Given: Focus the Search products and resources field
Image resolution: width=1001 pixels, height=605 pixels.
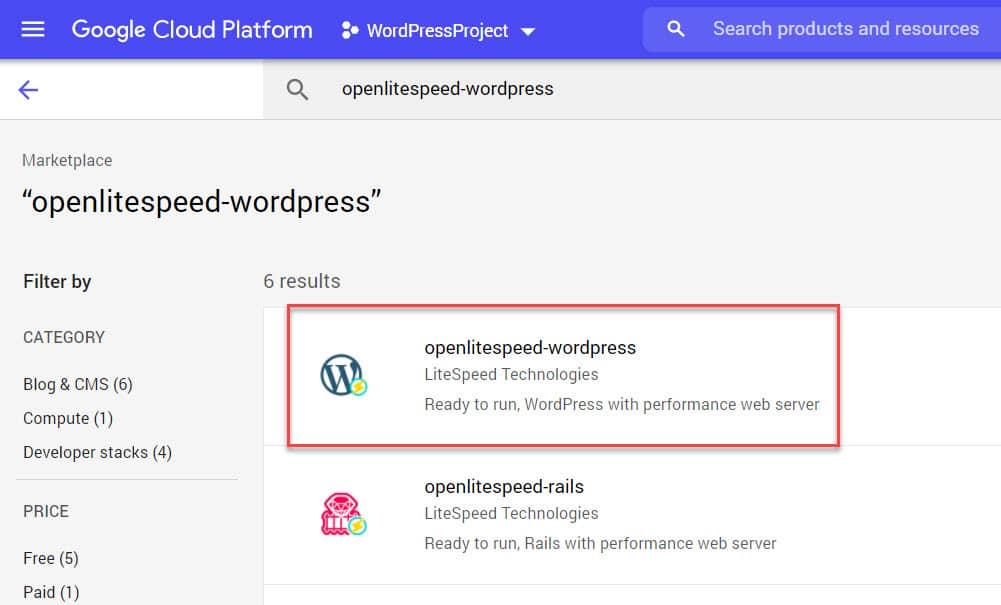Looking at the screenshot, I should pyautogui.click(x=846, y=29).
